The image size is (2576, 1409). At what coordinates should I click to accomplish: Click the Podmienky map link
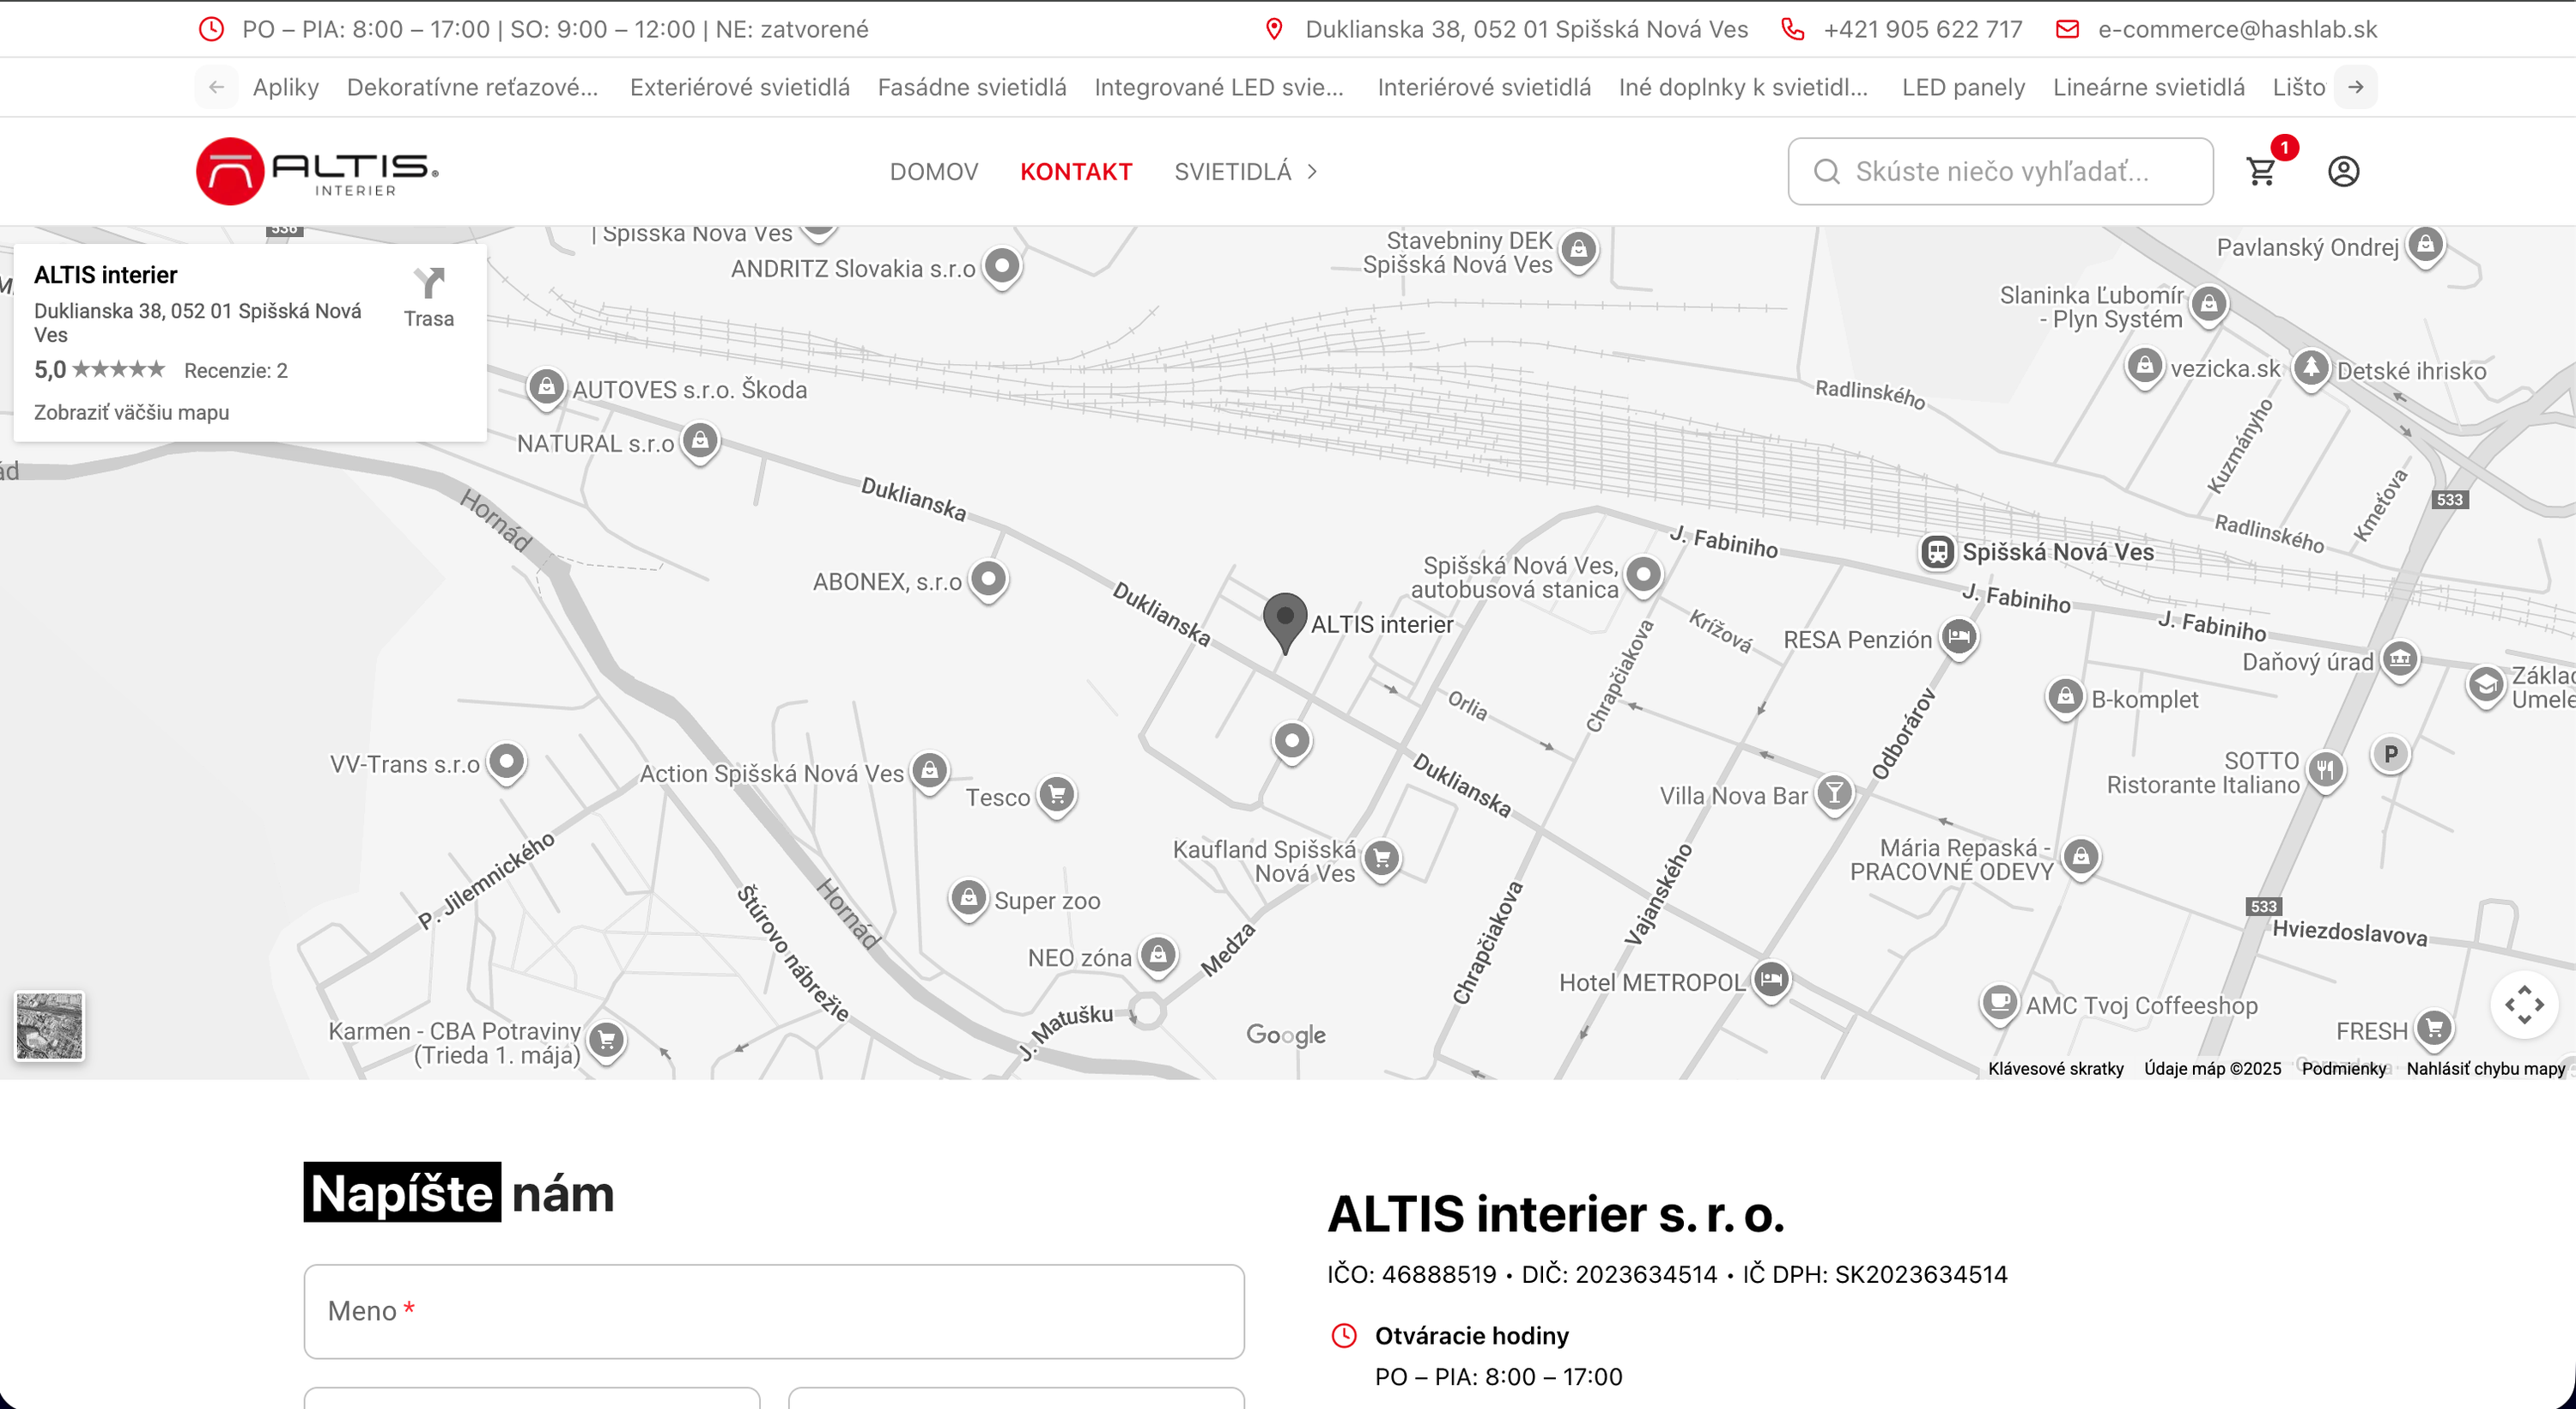coord(2343,1068)
